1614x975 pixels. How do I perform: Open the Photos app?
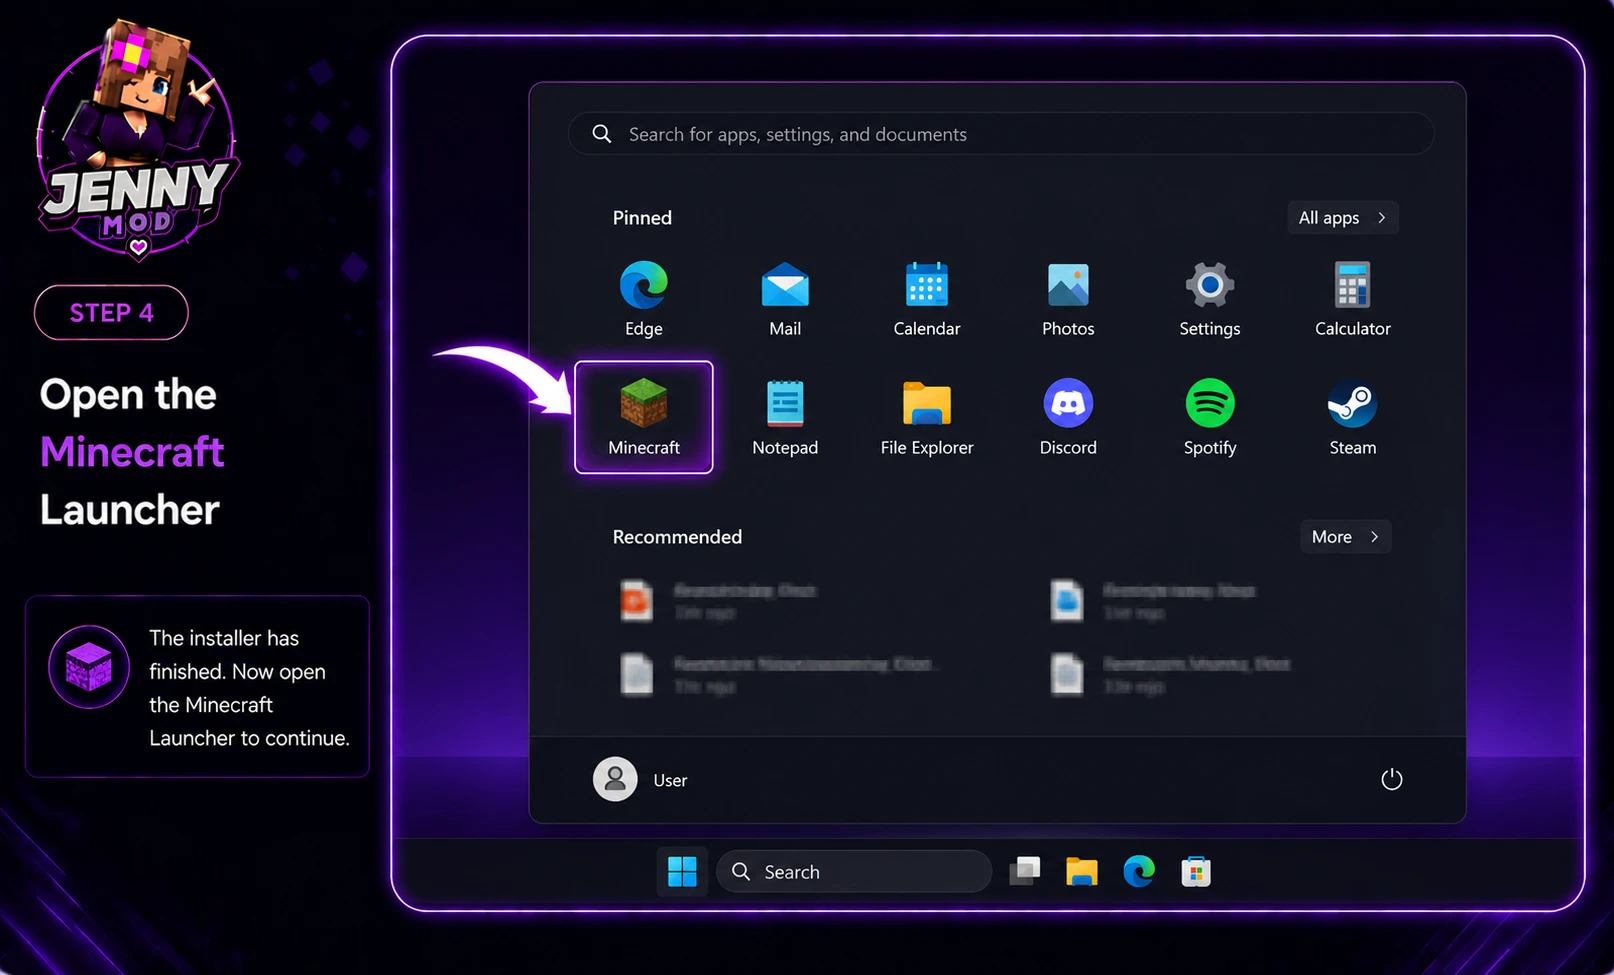(x=1068, y=298)
